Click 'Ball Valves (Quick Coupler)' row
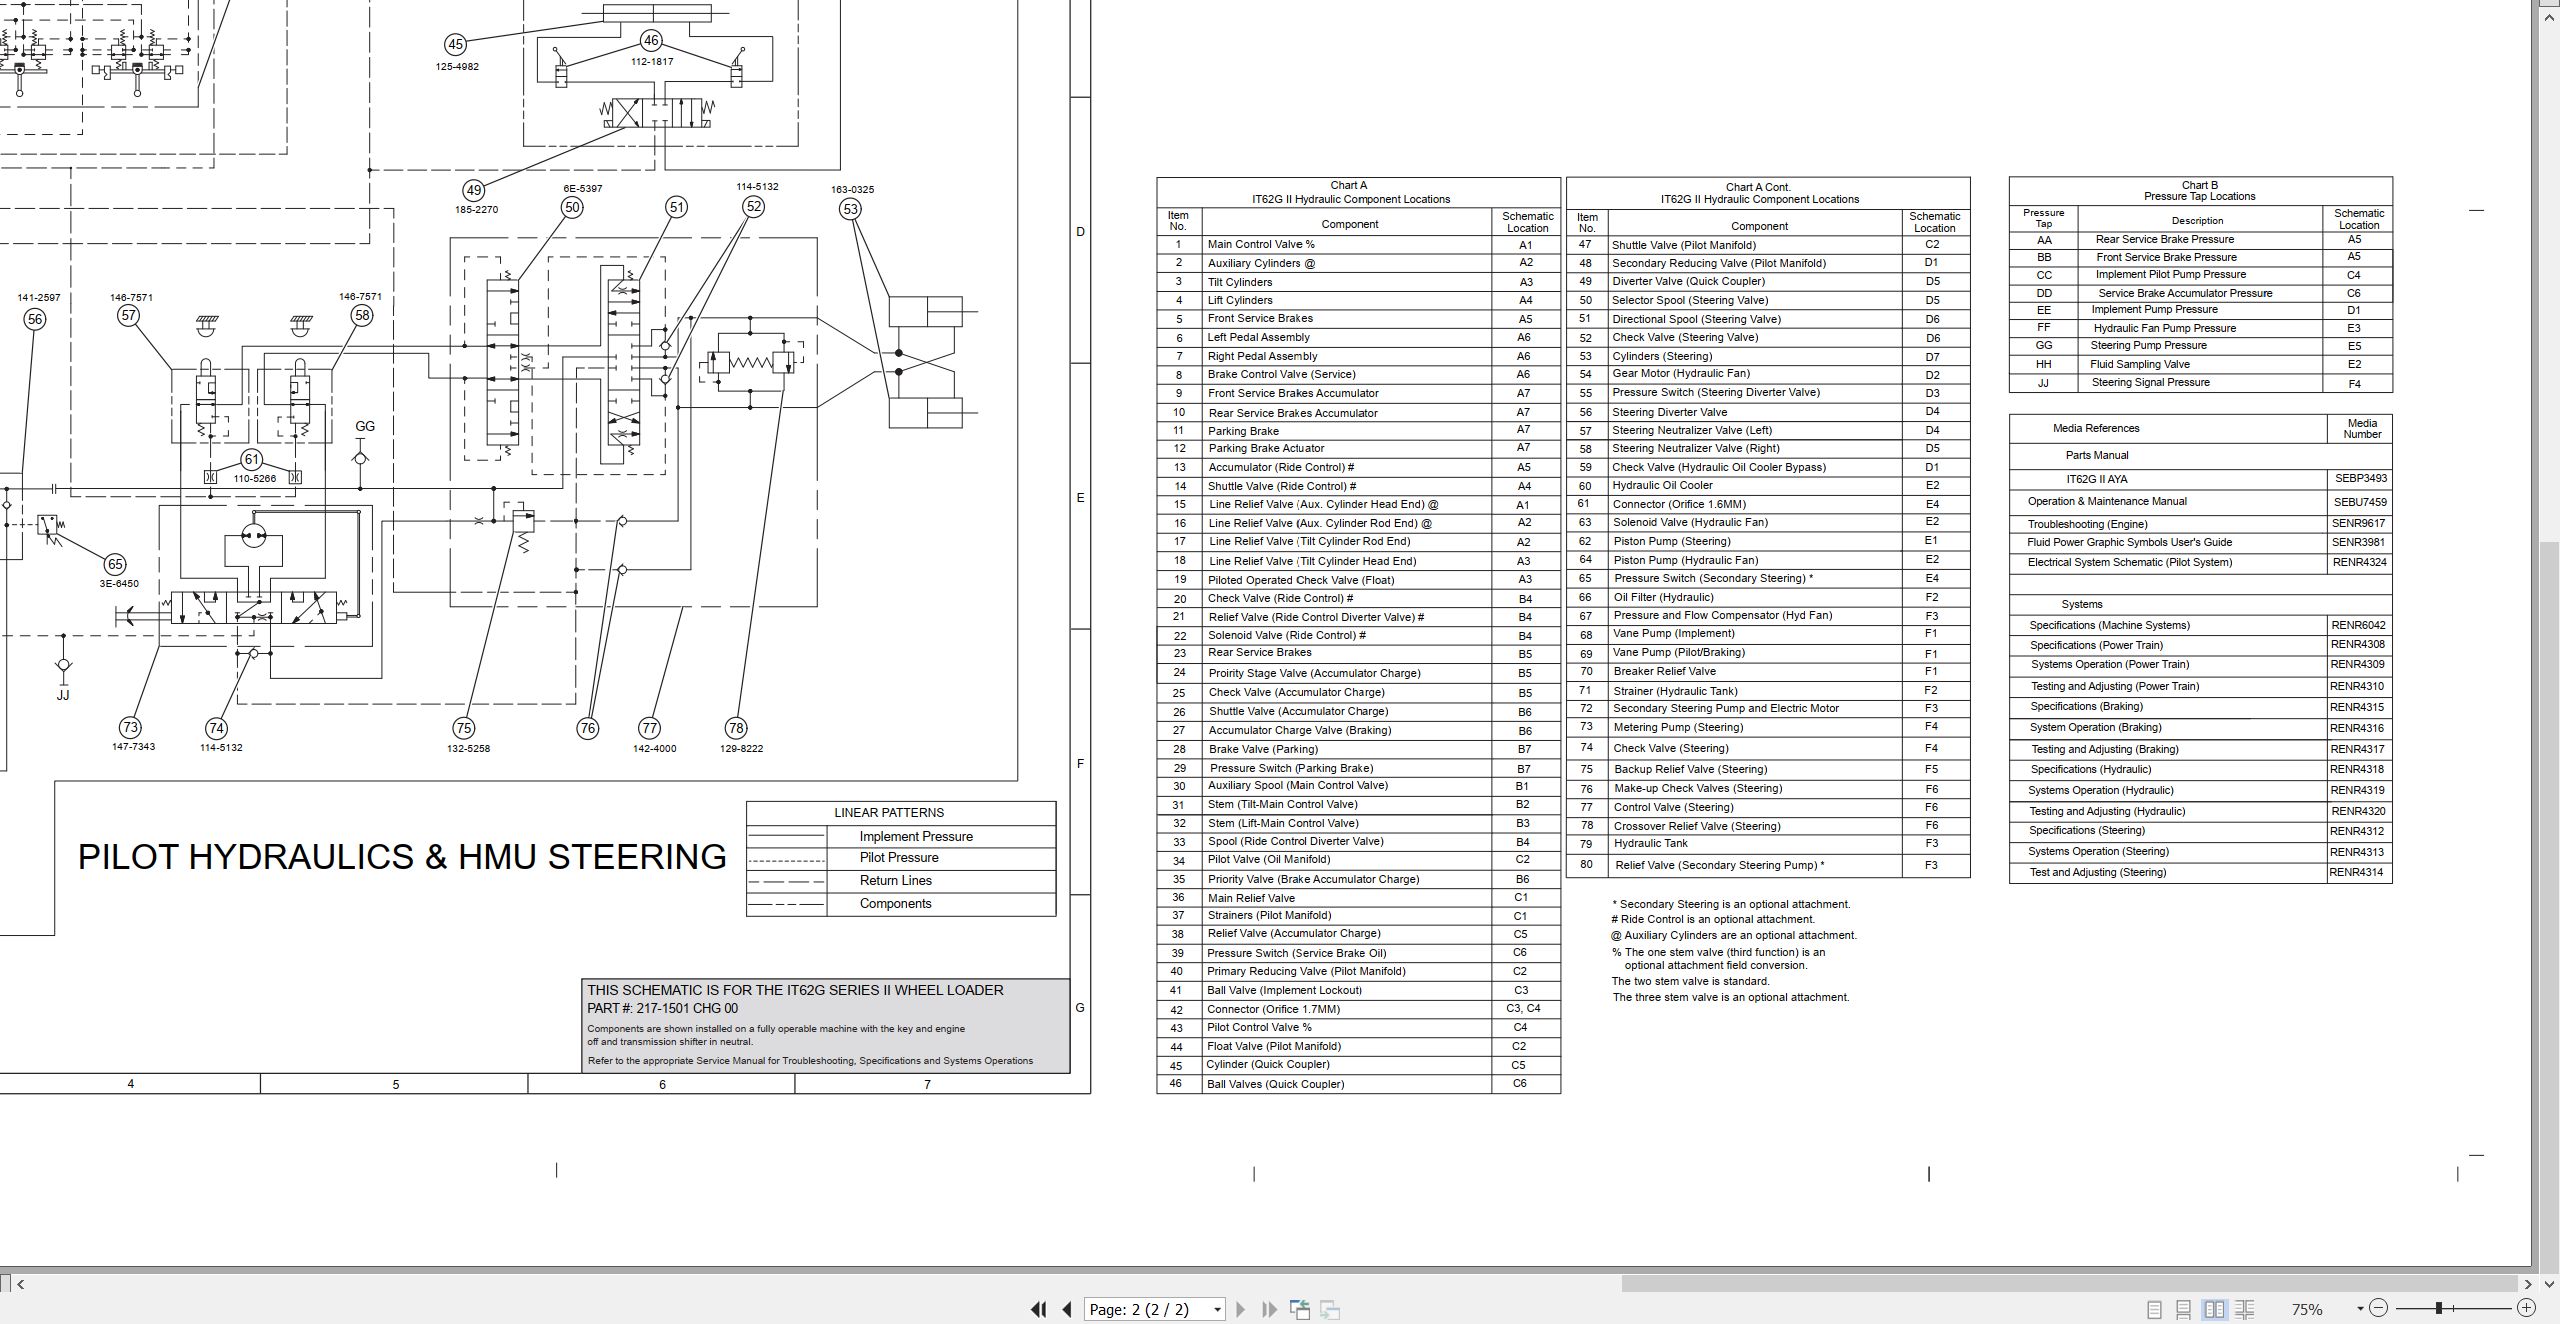 click(1358, 1084)
